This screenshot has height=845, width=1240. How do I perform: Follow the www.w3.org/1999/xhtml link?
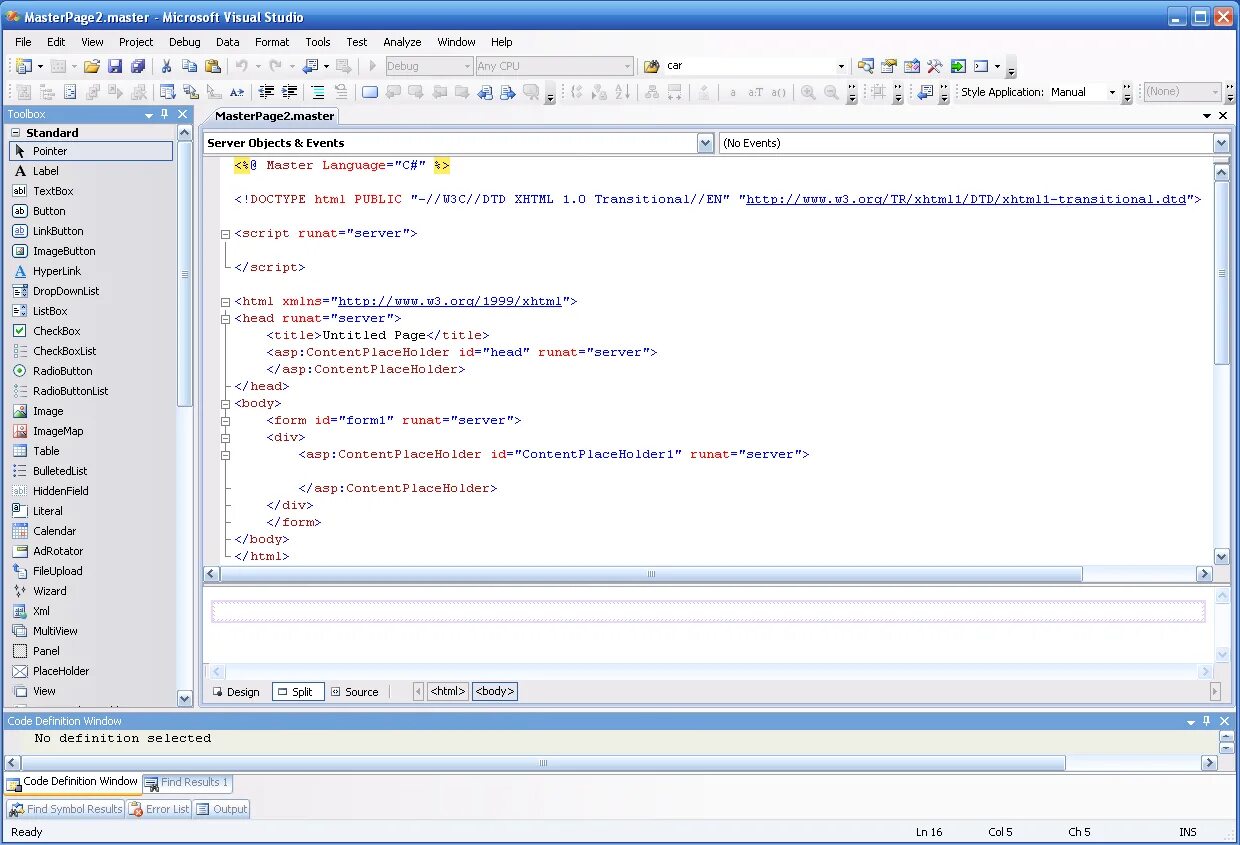[x=450, y=301]
